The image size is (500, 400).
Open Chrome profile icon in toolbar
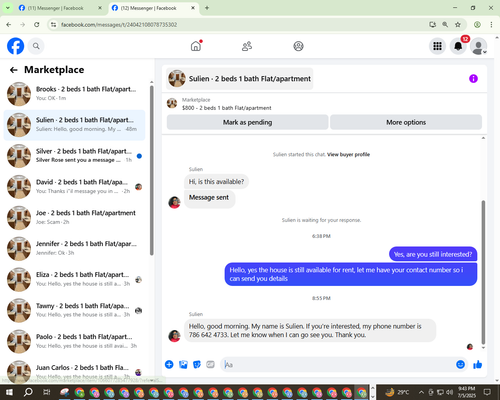click(x=477, y=25)
